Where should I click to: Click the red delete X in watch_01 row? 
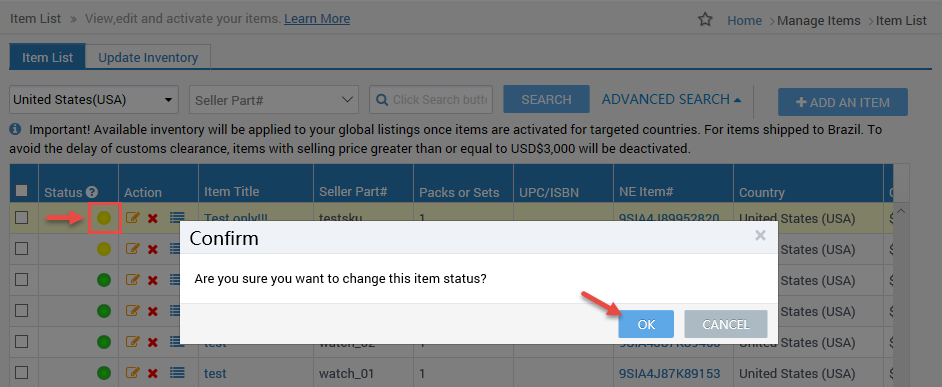(x=153, y=374)
